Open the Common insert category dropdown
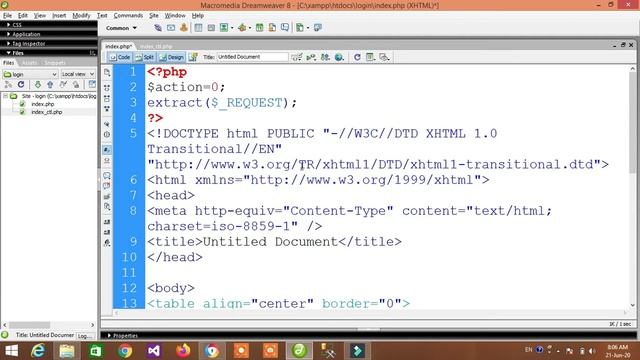 point(121,28)
